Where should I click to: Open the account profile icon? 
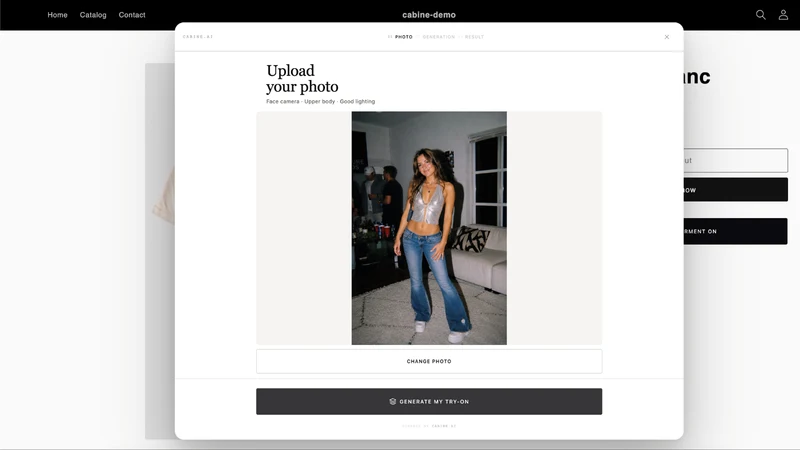click(x=783, y=15)
